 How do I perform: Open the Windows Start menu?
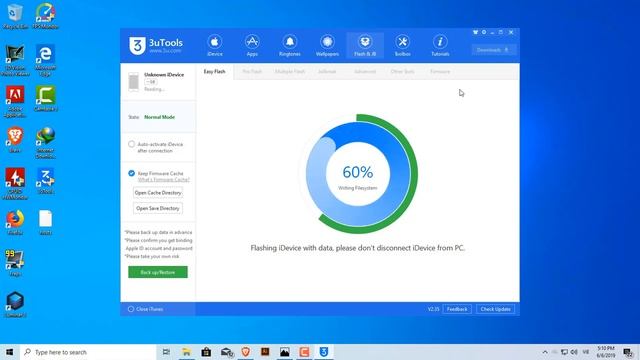click(10, 352)
